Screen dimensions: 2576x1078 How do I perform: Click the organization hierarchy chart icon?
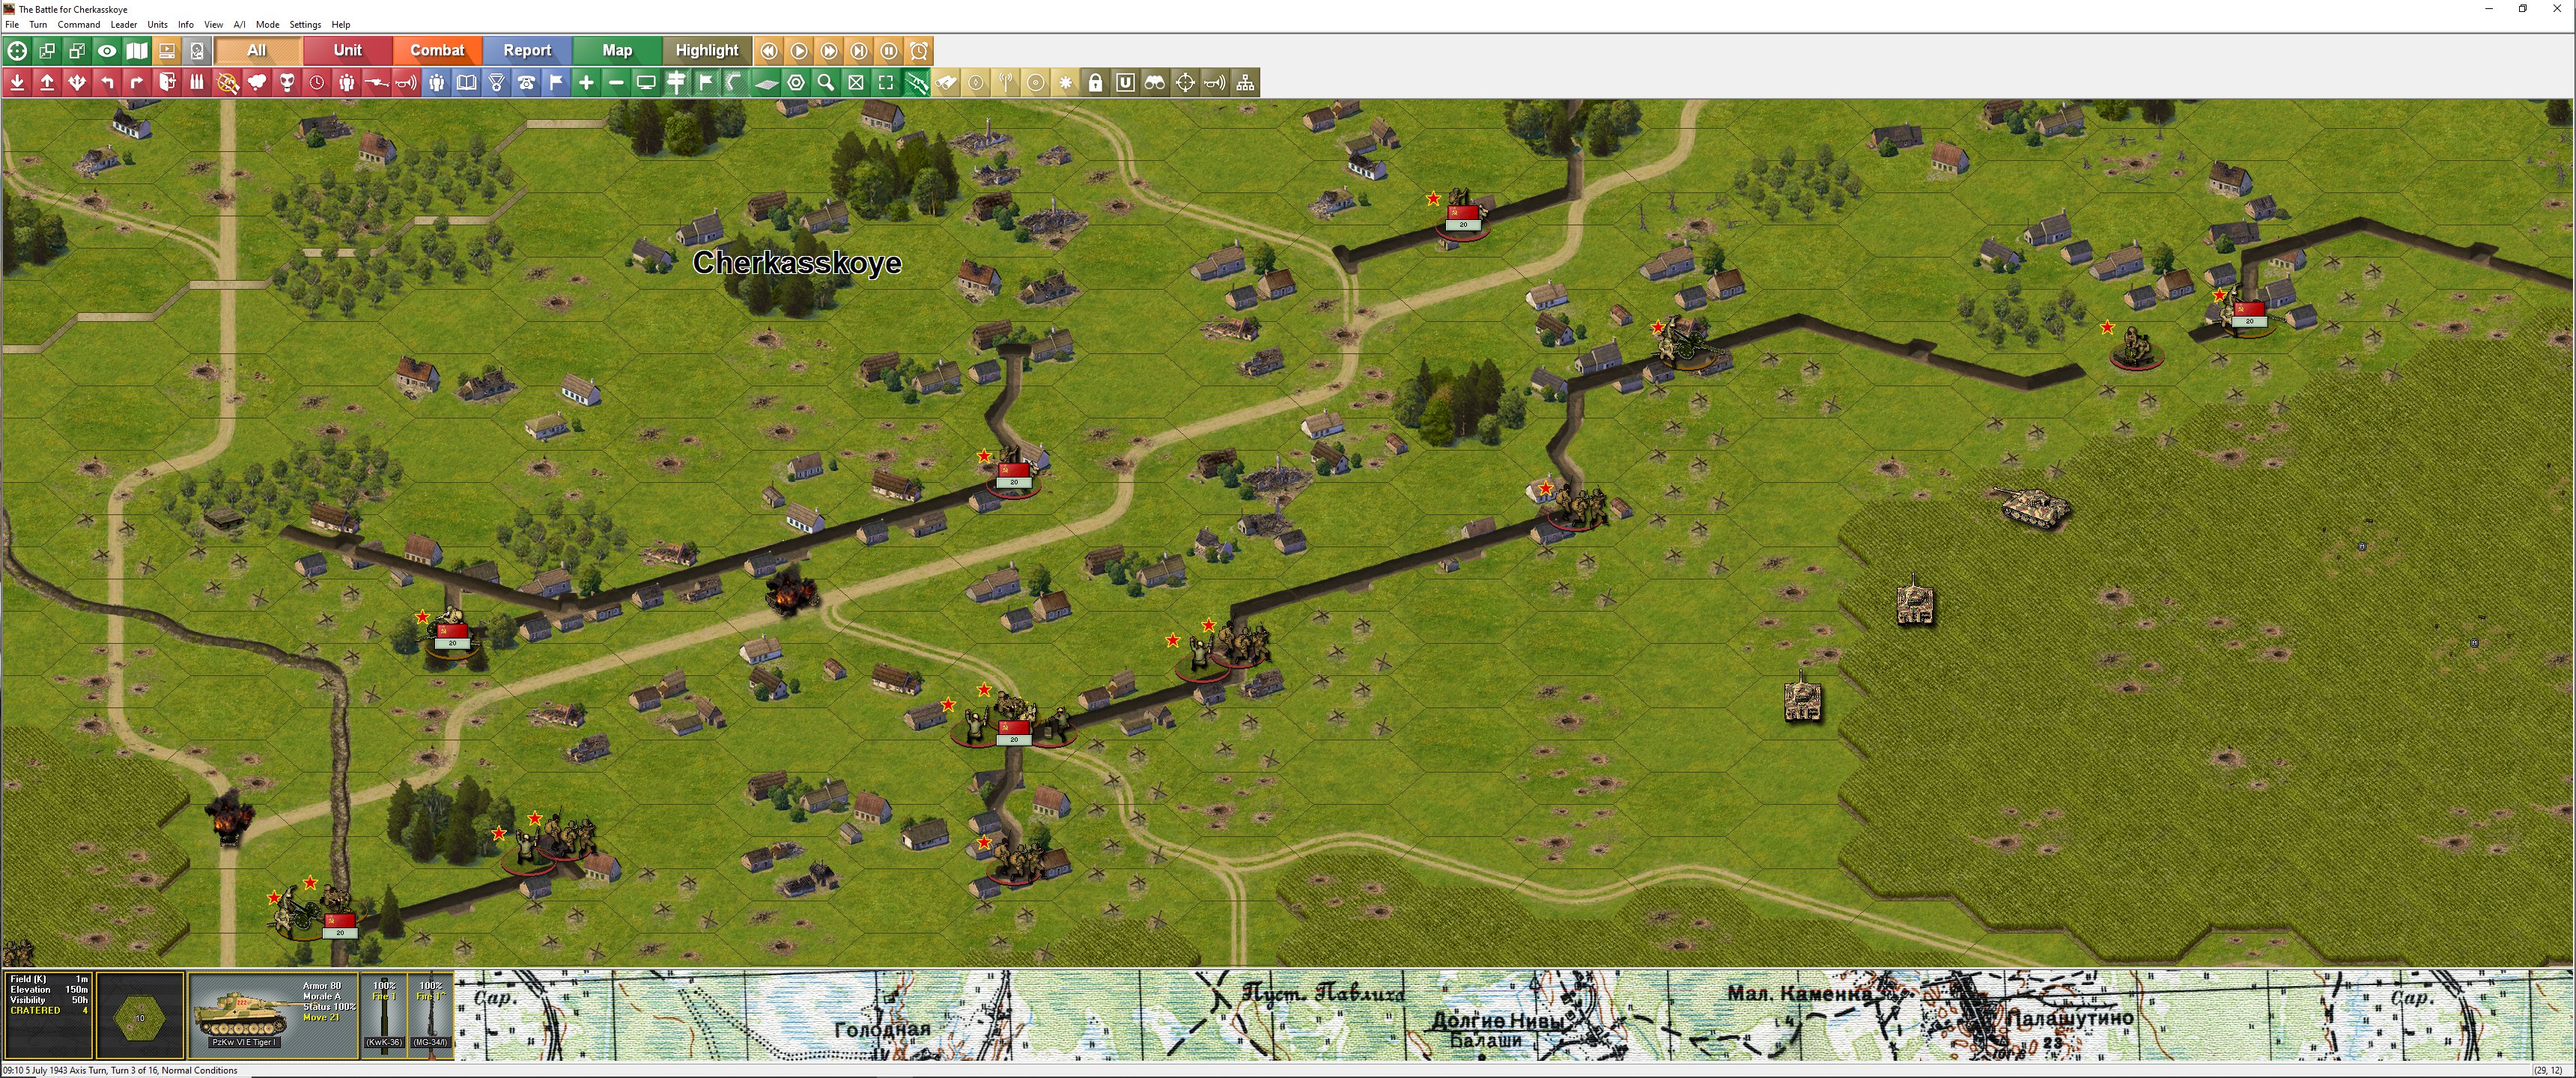coord(1245,83)
